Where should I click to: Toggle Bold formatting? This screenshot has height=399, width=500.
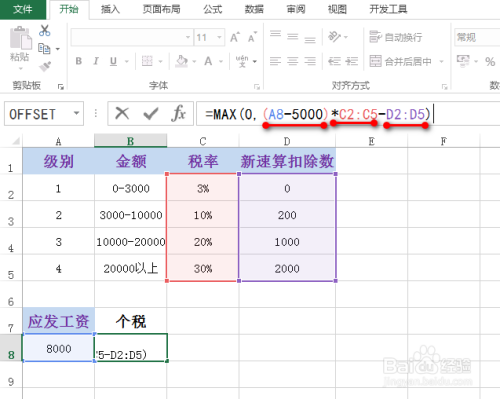coord(79,61)
